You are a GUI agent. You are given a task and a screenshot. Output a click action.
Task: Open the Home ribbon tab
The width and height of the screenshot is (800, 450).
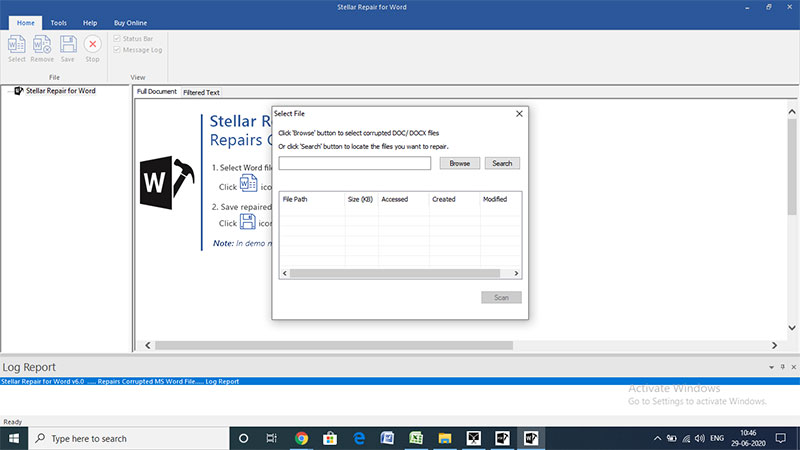click(x=26, y=23)
